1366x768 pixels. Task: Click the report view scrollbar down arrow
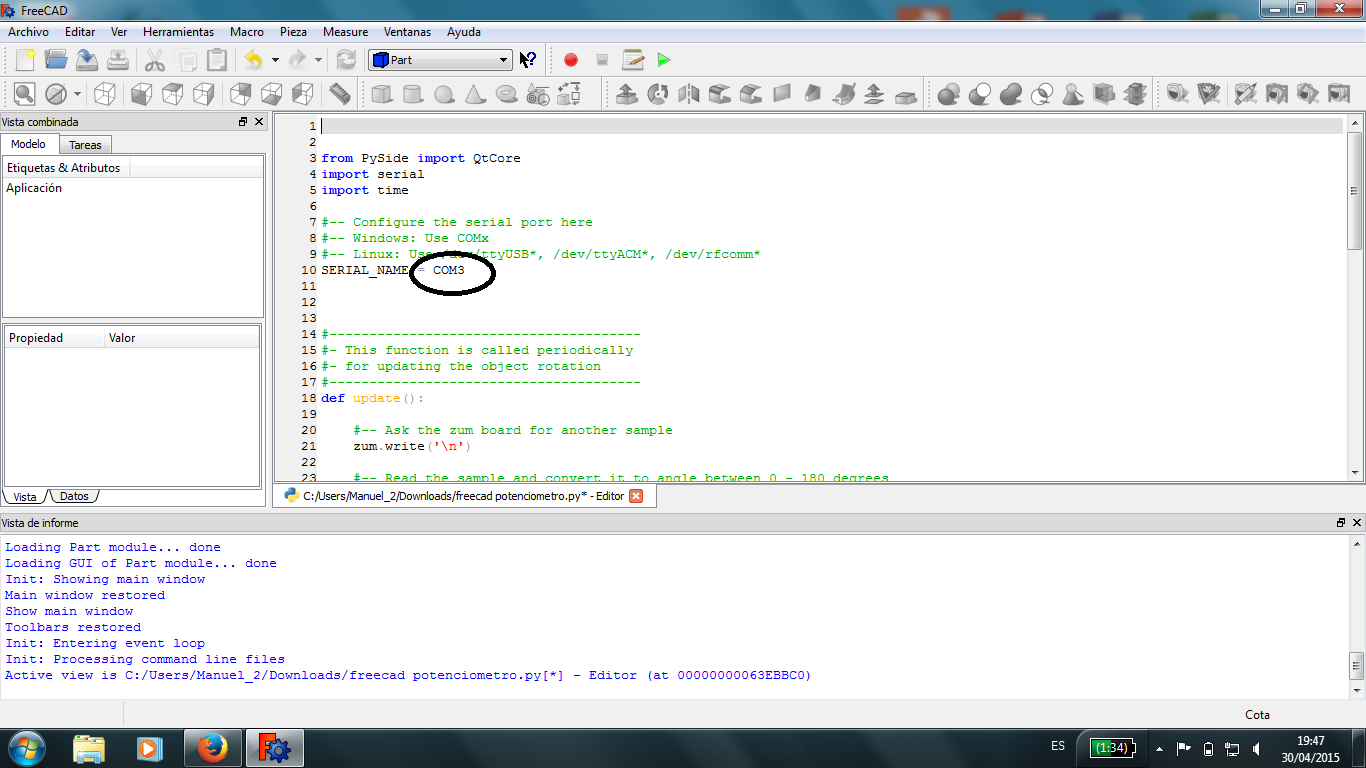1356,690
